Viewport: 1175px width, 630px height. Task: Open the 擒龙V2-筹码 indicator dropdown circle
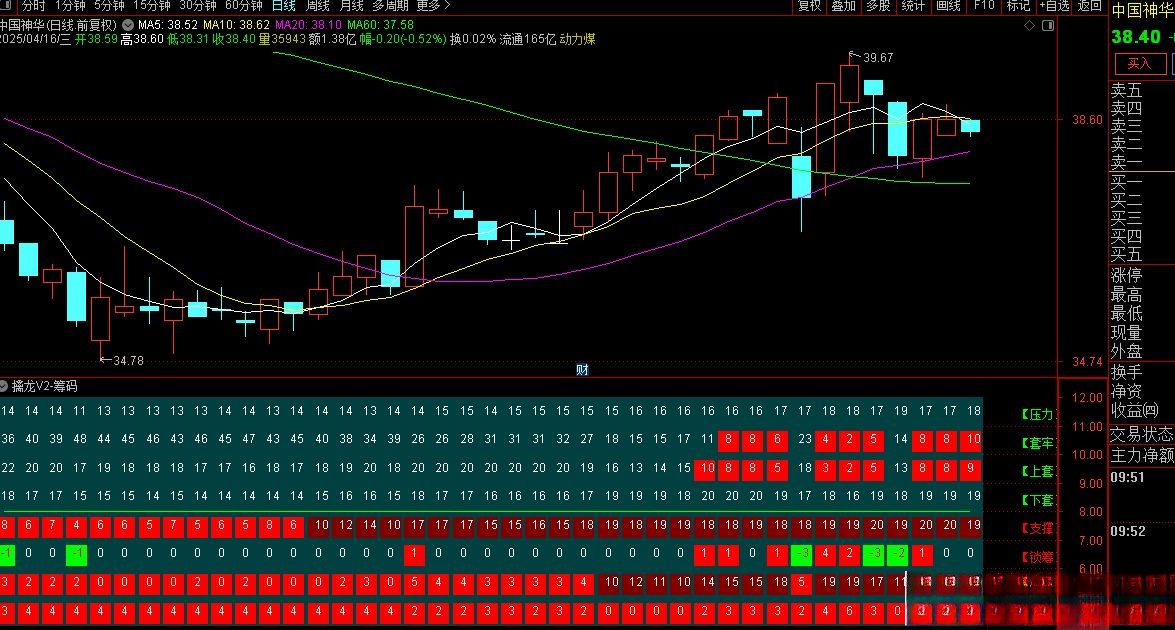coord(5,386)
